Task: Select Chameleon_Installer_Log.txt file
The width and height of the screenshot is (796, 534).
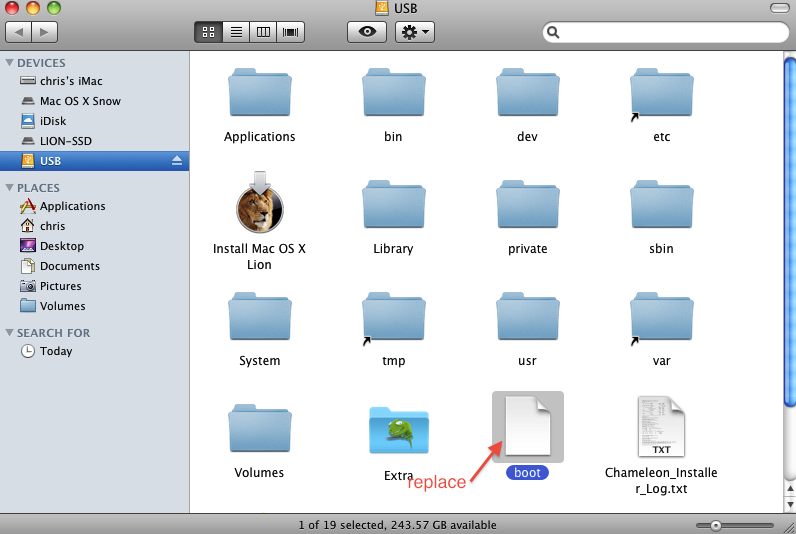Action: pos(661,427)
